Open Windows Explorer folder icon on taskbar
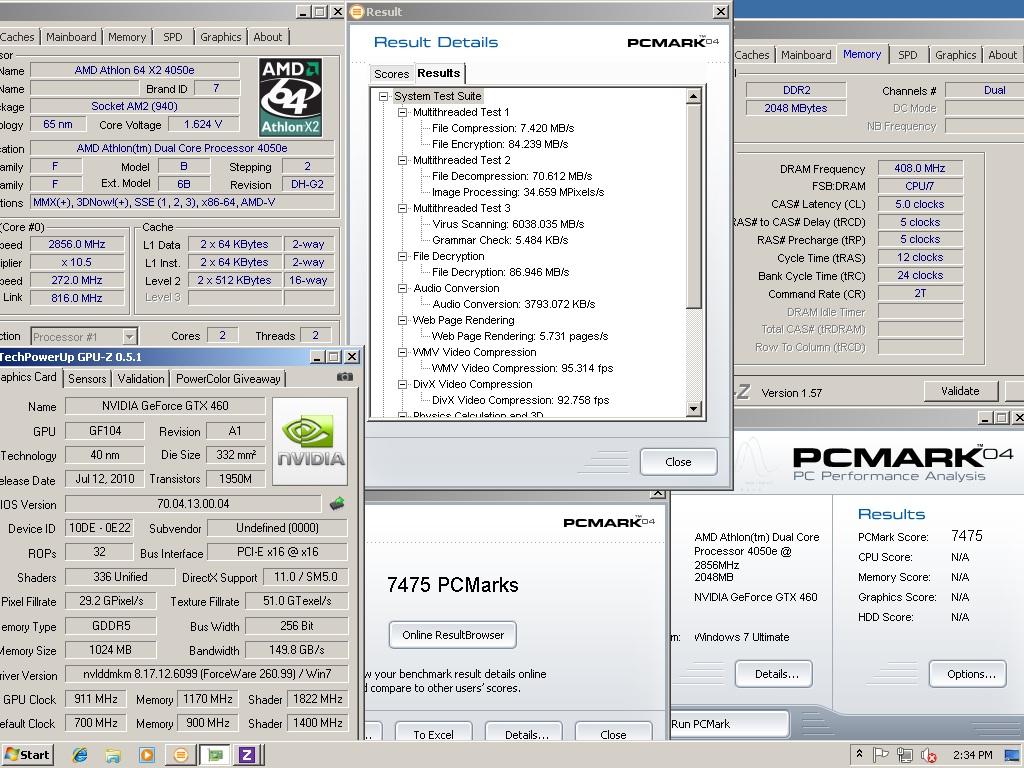The height and width of the screenshot is (768, 1024). 113,755
